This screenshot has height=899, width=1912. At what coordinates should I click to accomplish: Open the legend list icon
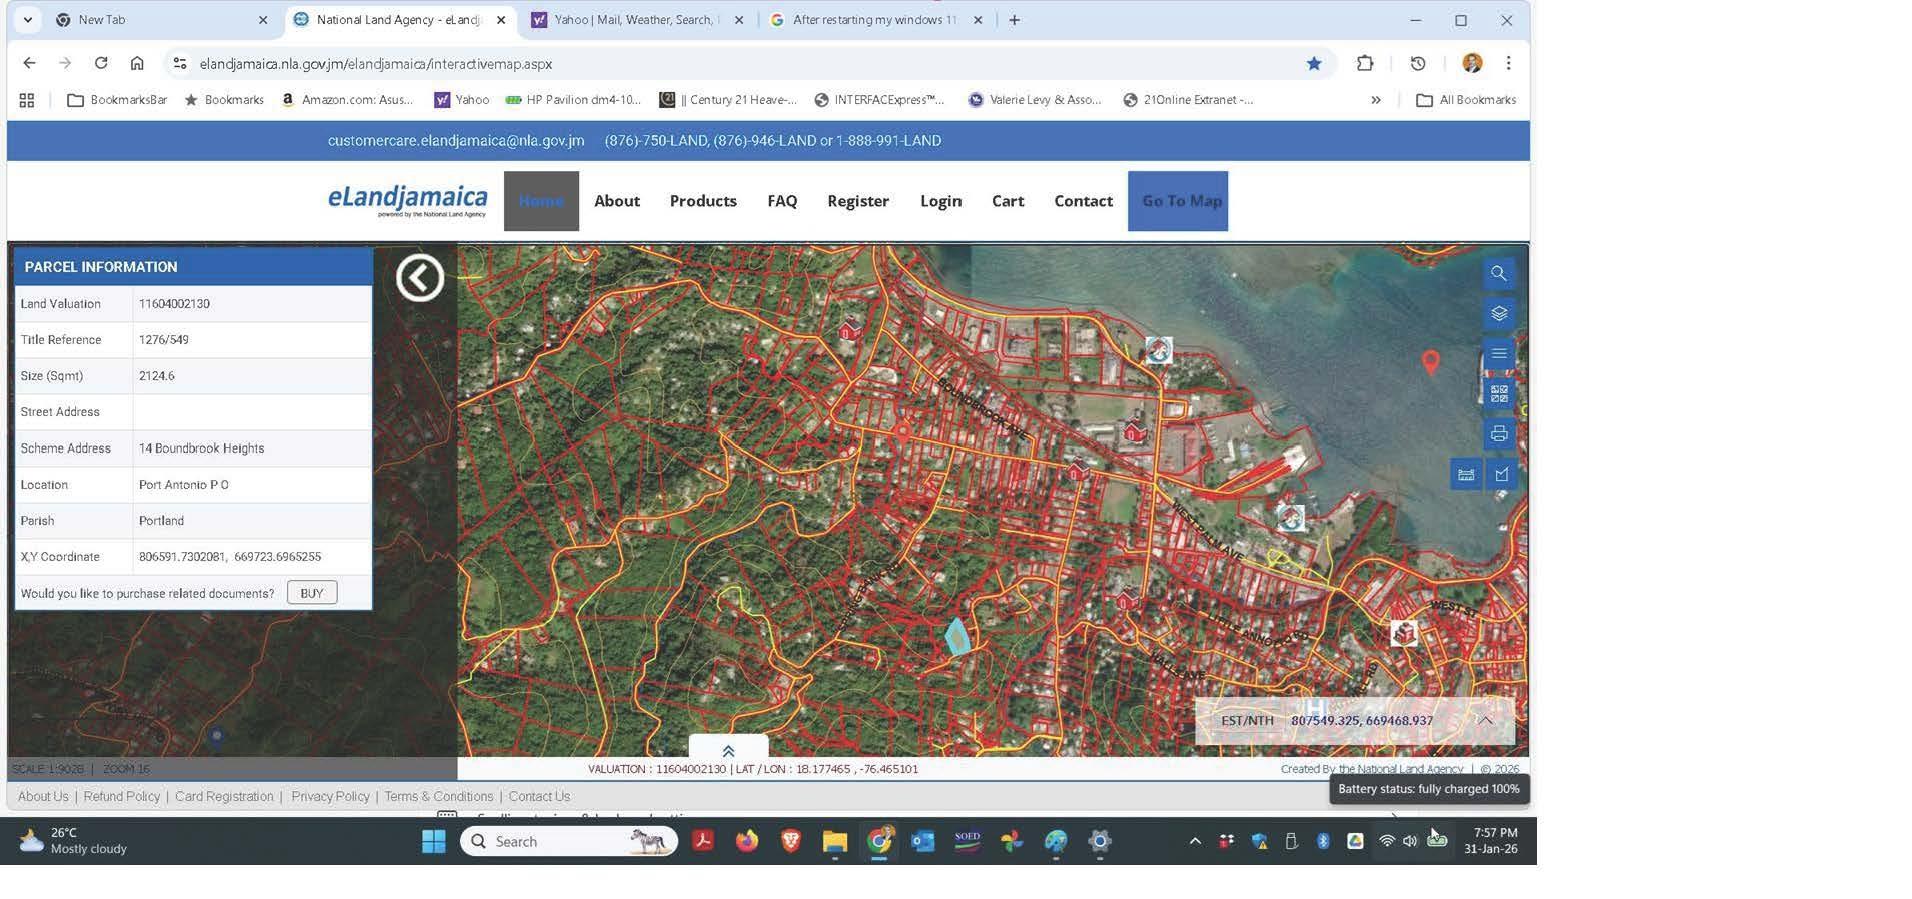pyautogui.click(x=1498, y=354)
